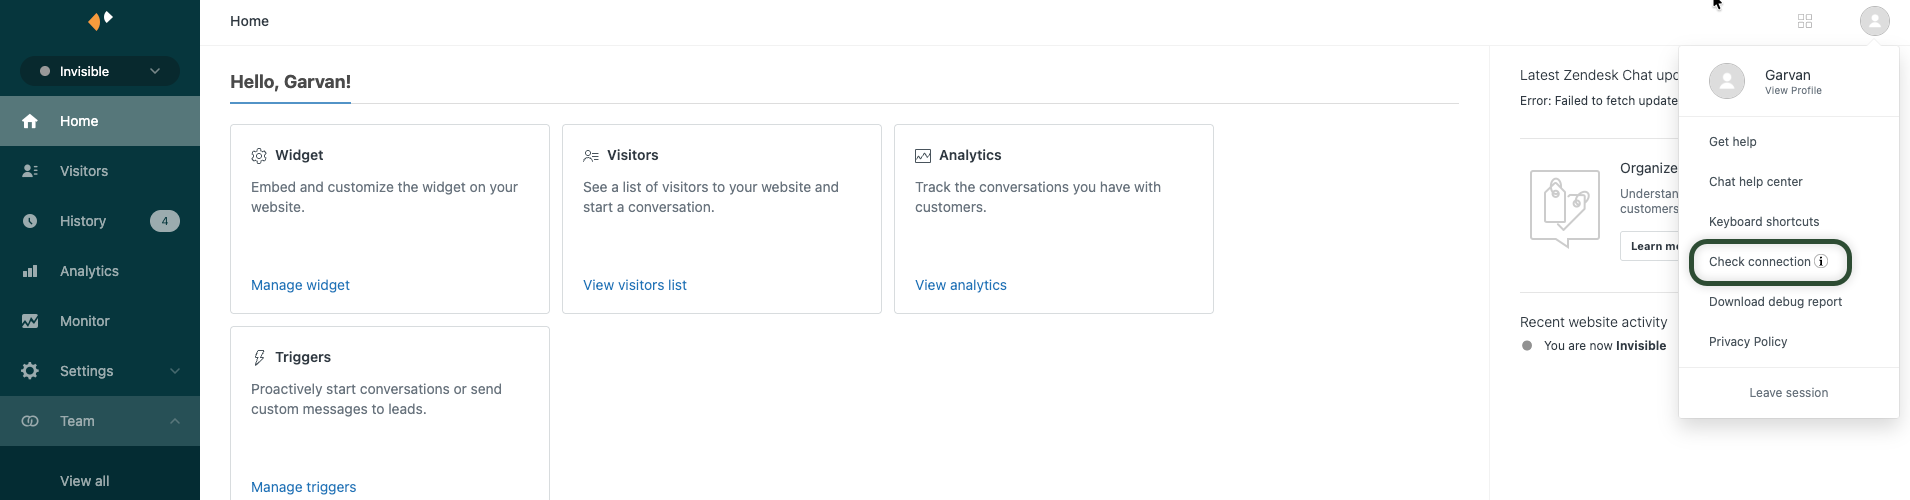Click the Settings gear icon

(30, 371)
